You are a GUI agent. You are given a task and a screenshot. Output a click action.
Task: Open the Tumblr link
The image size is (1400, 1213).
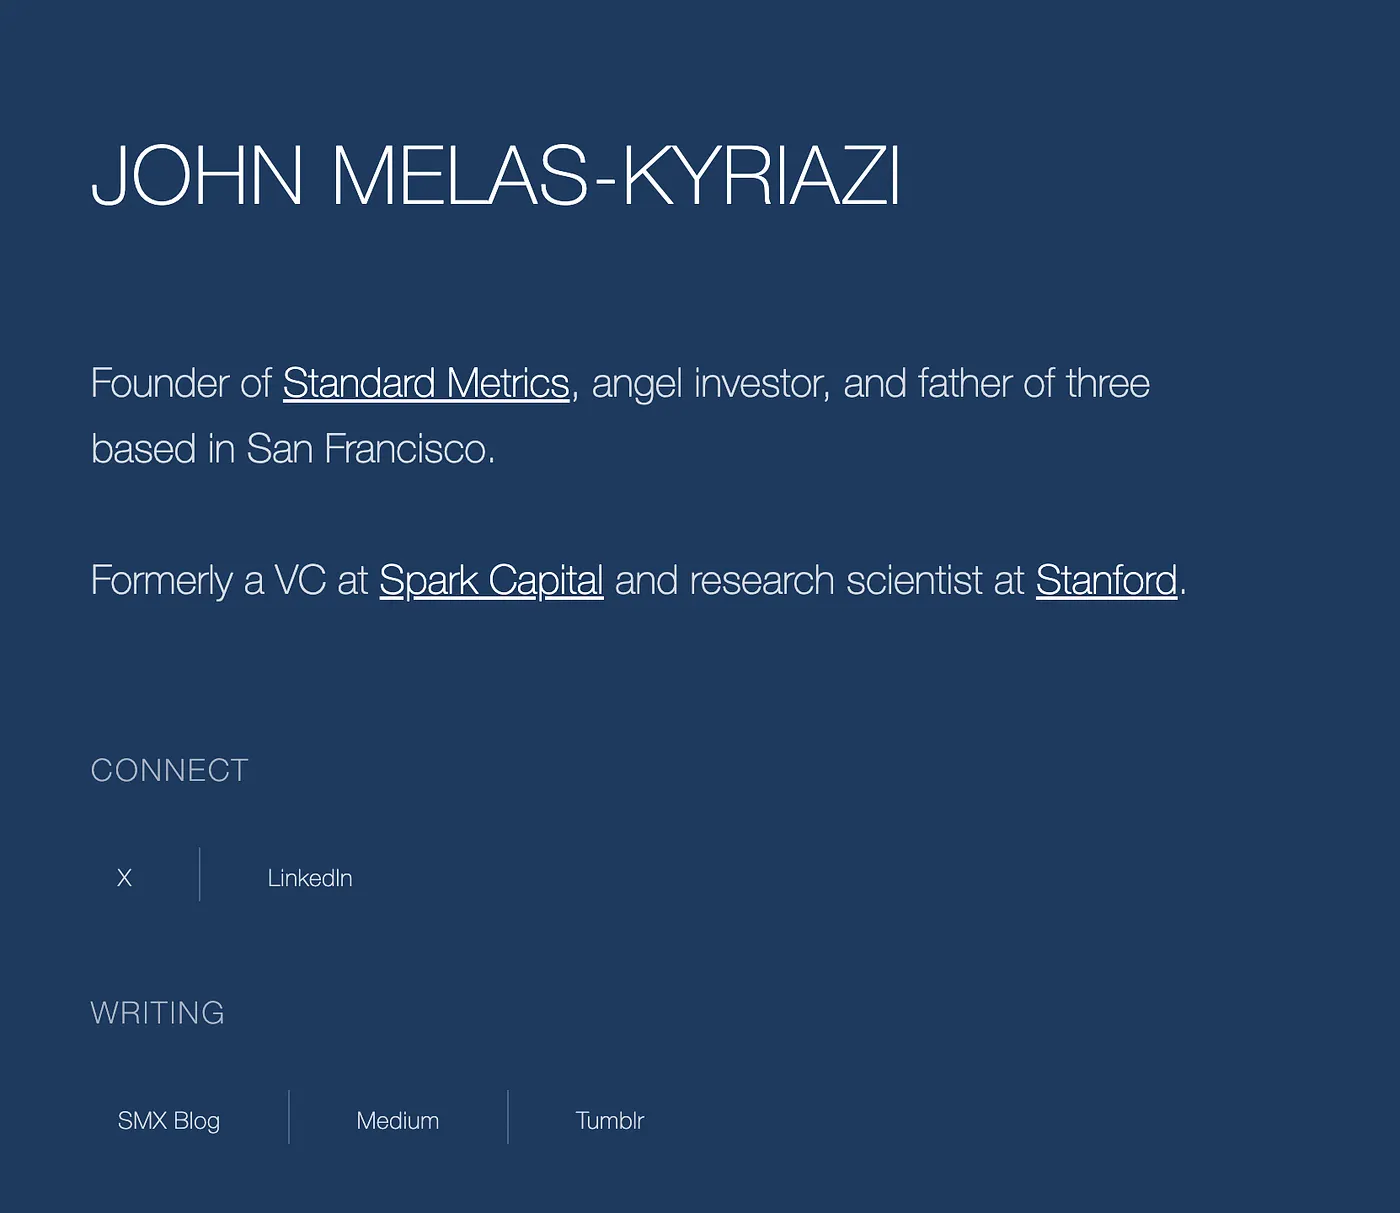[609, 1120]
